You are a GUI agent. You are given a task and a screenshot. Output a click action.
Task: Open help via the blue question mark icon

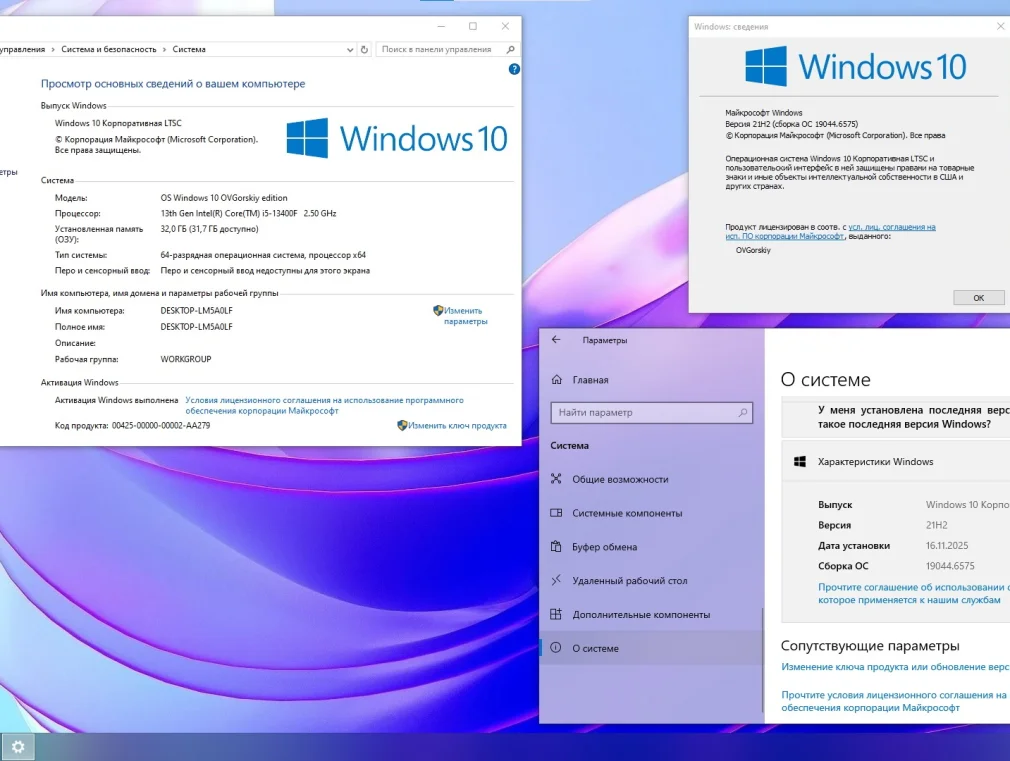tap(514, 69)
